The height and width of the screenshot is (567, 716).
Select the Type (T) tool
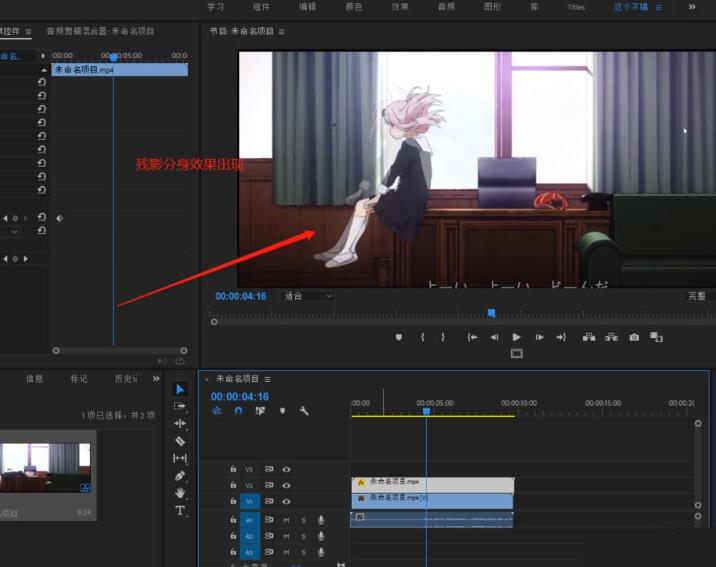click(180, 511)
